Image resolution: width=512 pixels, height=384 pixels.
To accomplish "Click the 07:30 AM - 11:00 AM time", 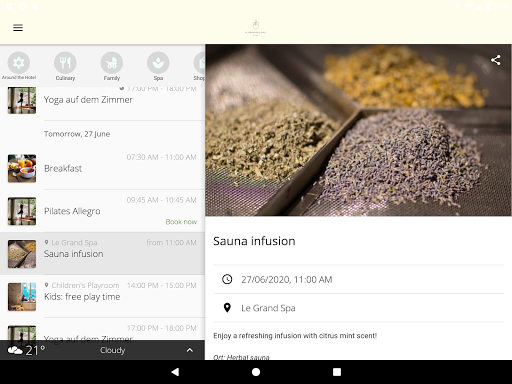I will click(x=161, y=157).
